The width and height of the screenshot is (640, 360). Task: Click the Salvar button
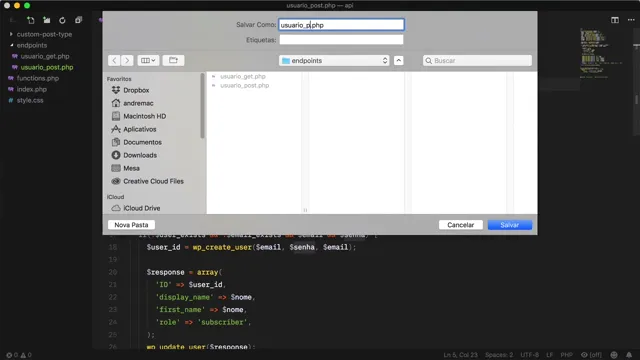[x=510, y=225]
